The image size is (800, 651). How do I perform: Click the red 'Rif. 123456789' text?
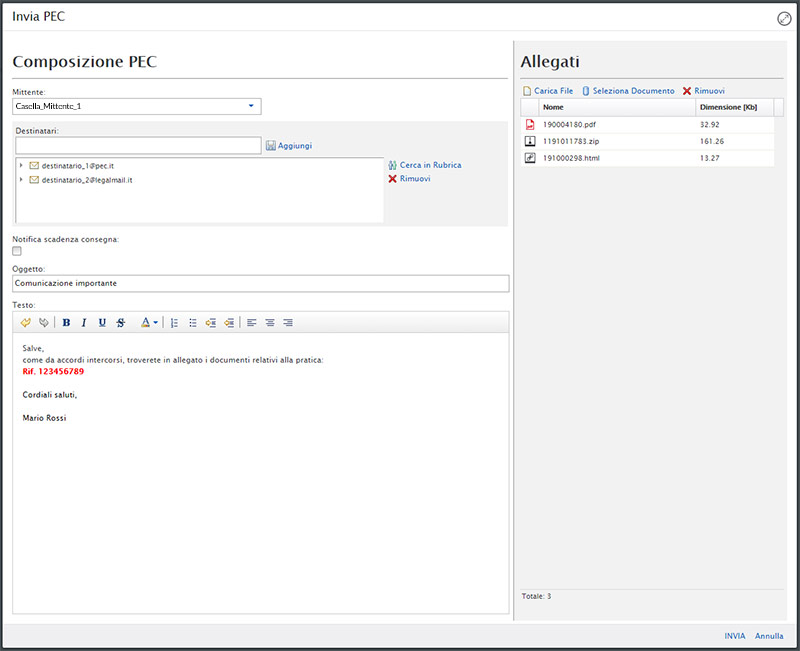pyautogui.click(x=53, y=371)
